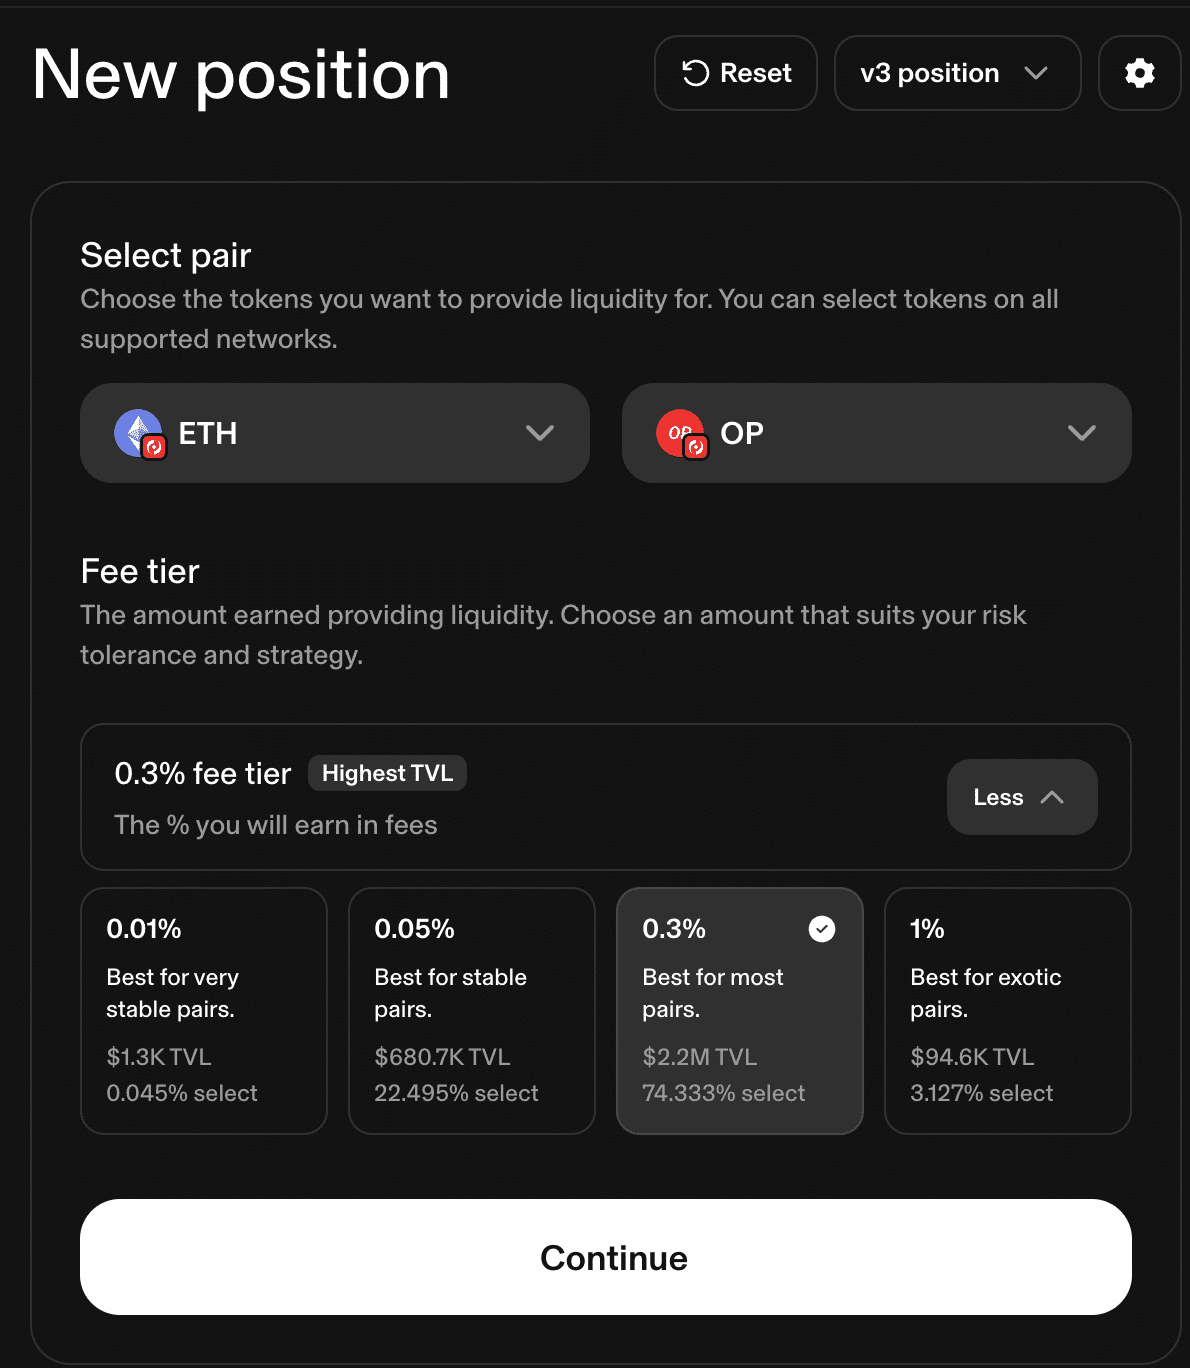Image resolution: width=1190 pixels, height=1368 pixels.
Task: Click the Highest TVL badge
Action: point(387,773)
